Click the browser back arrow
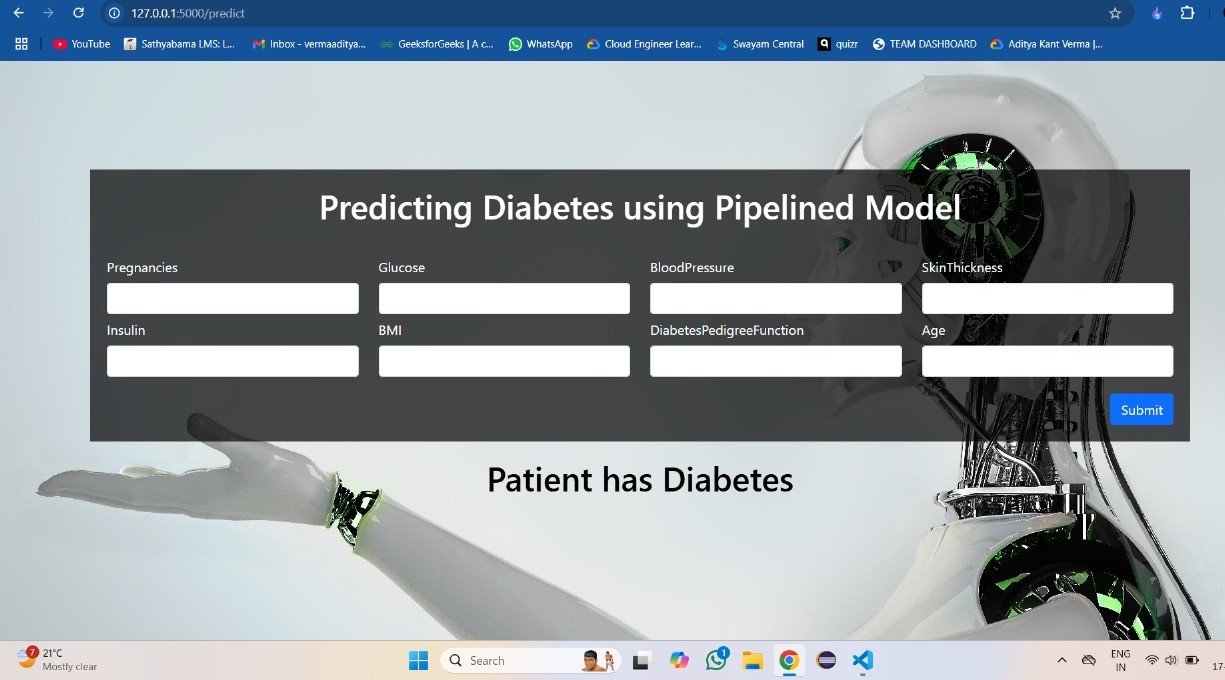 (x=18, y=13)
